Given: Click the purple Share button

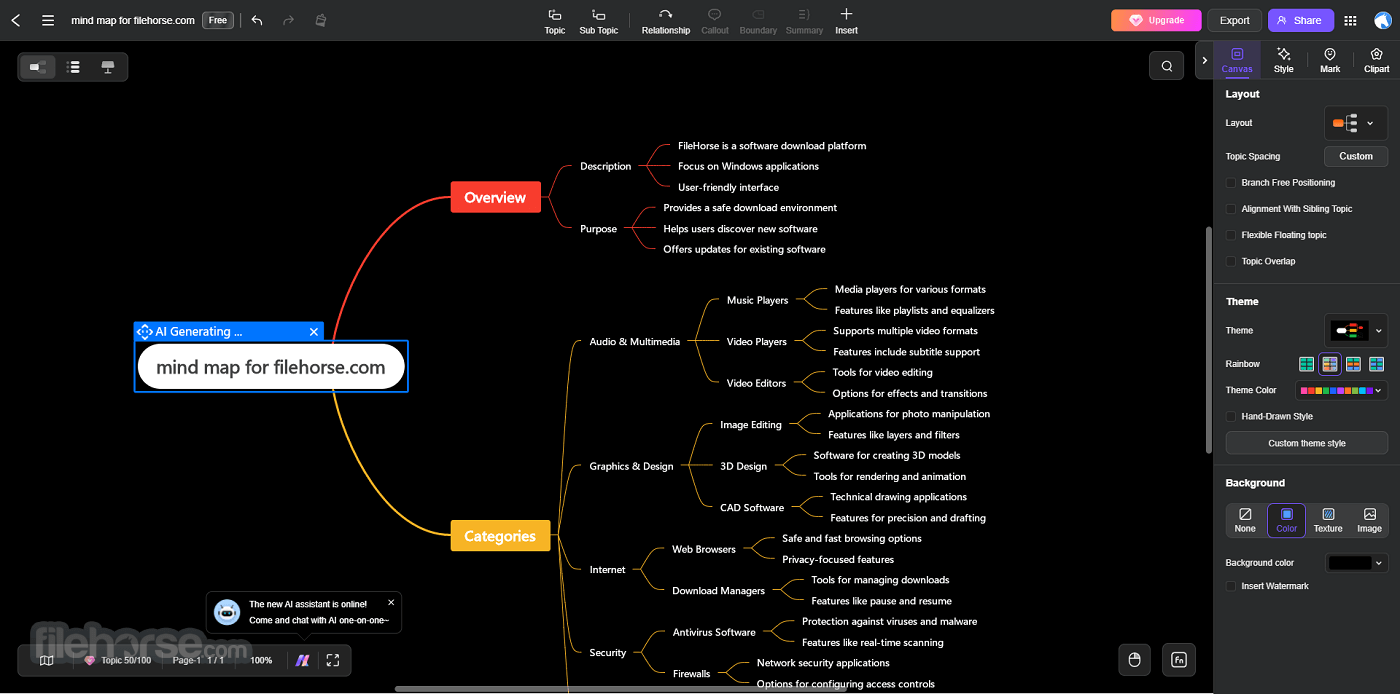Looking at the screenshot, I should tap(1301, 20).
